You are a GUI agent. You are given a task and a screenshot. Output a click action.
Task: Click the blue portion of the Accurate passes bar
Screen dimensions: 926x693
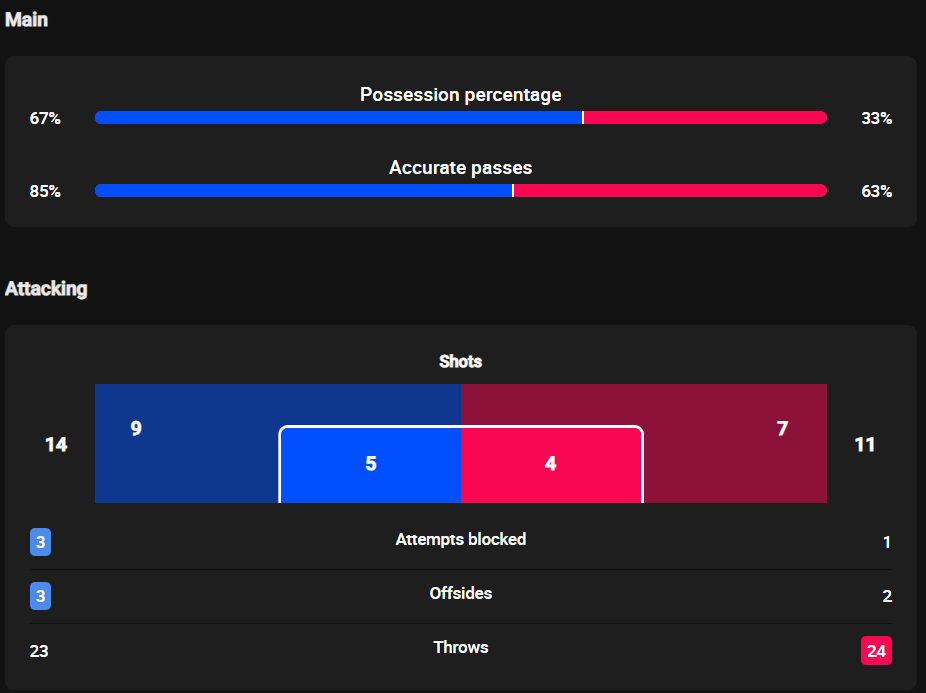(303, 191)
